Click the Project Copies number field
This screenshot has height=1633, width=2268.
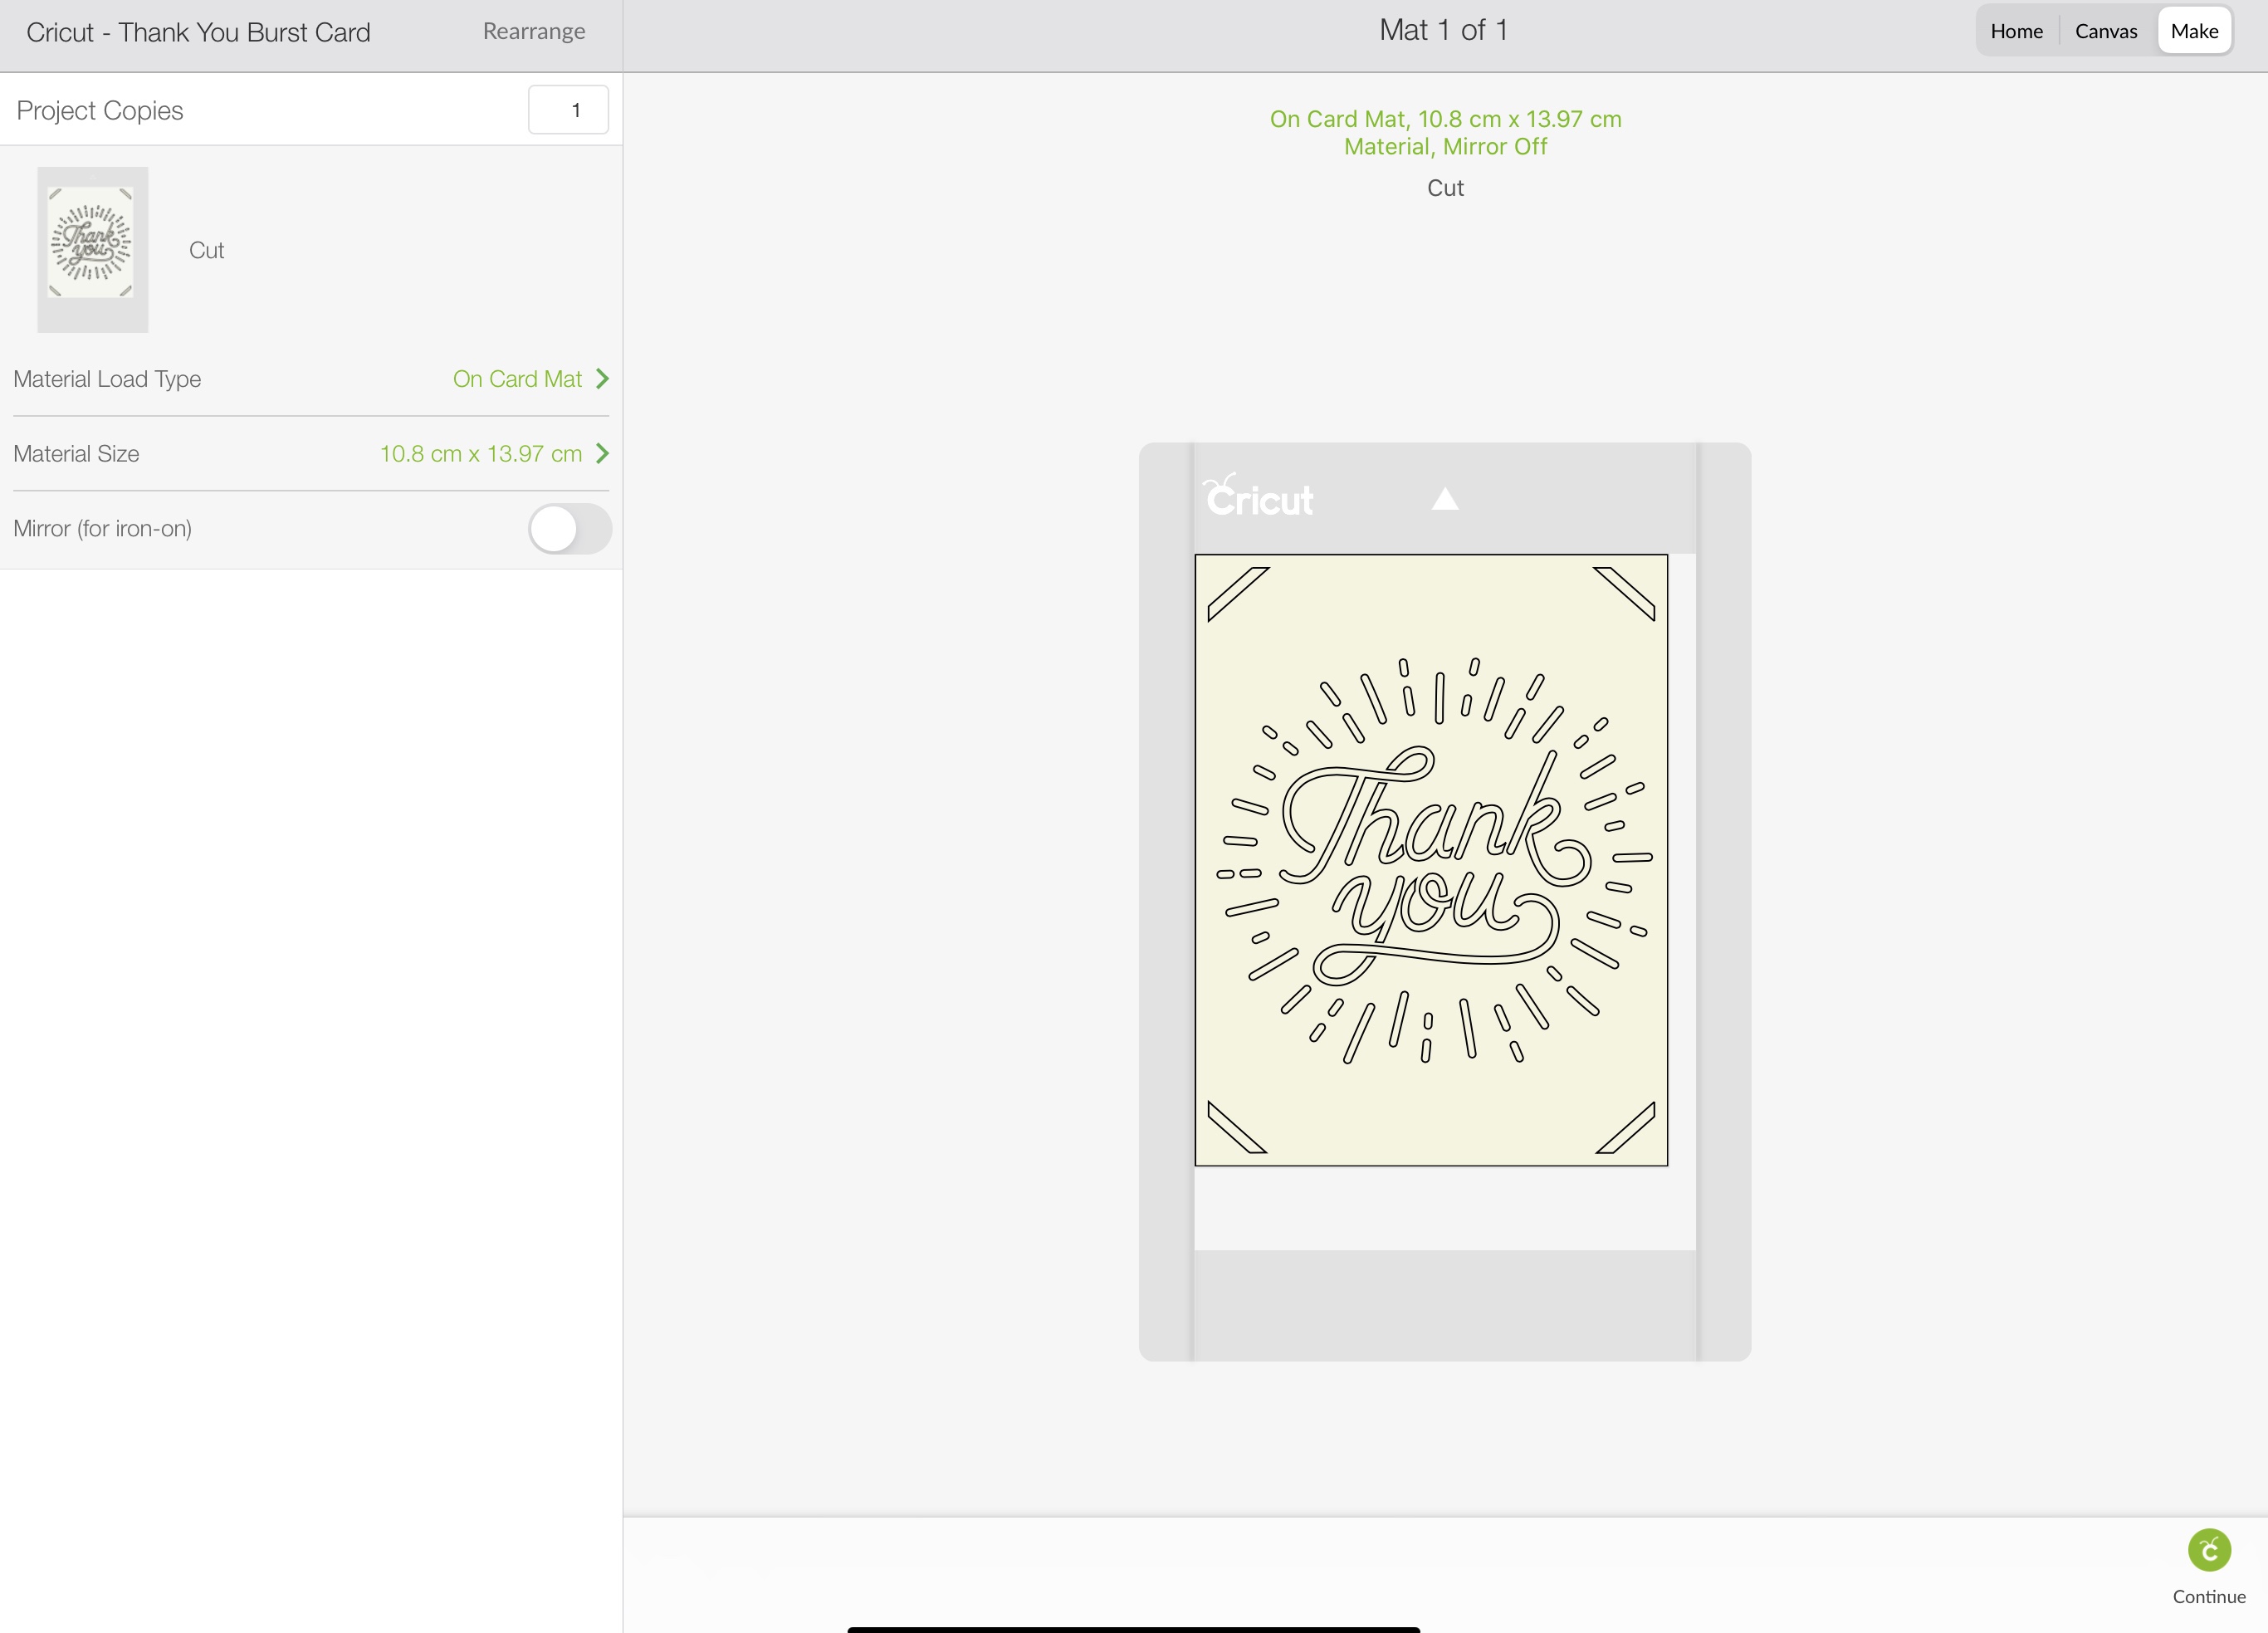click(x=568, y=110)
